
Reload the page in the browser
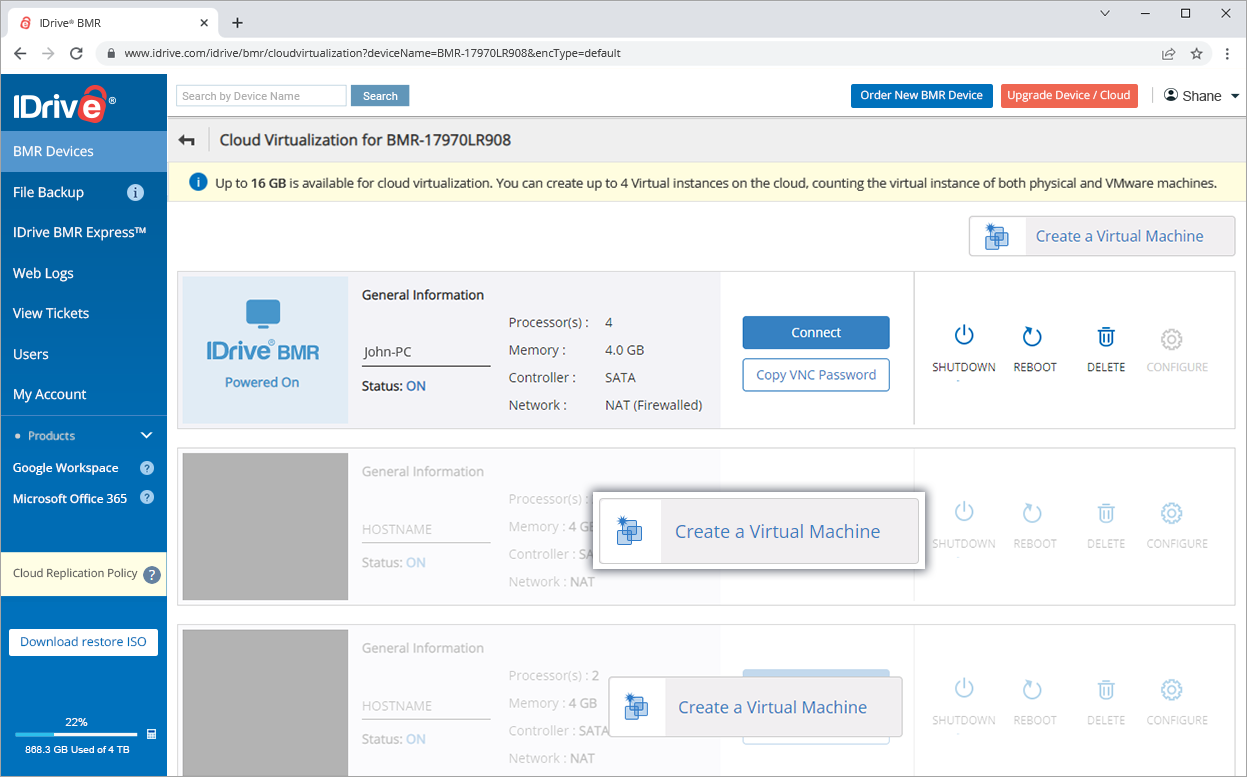point(76,53)
